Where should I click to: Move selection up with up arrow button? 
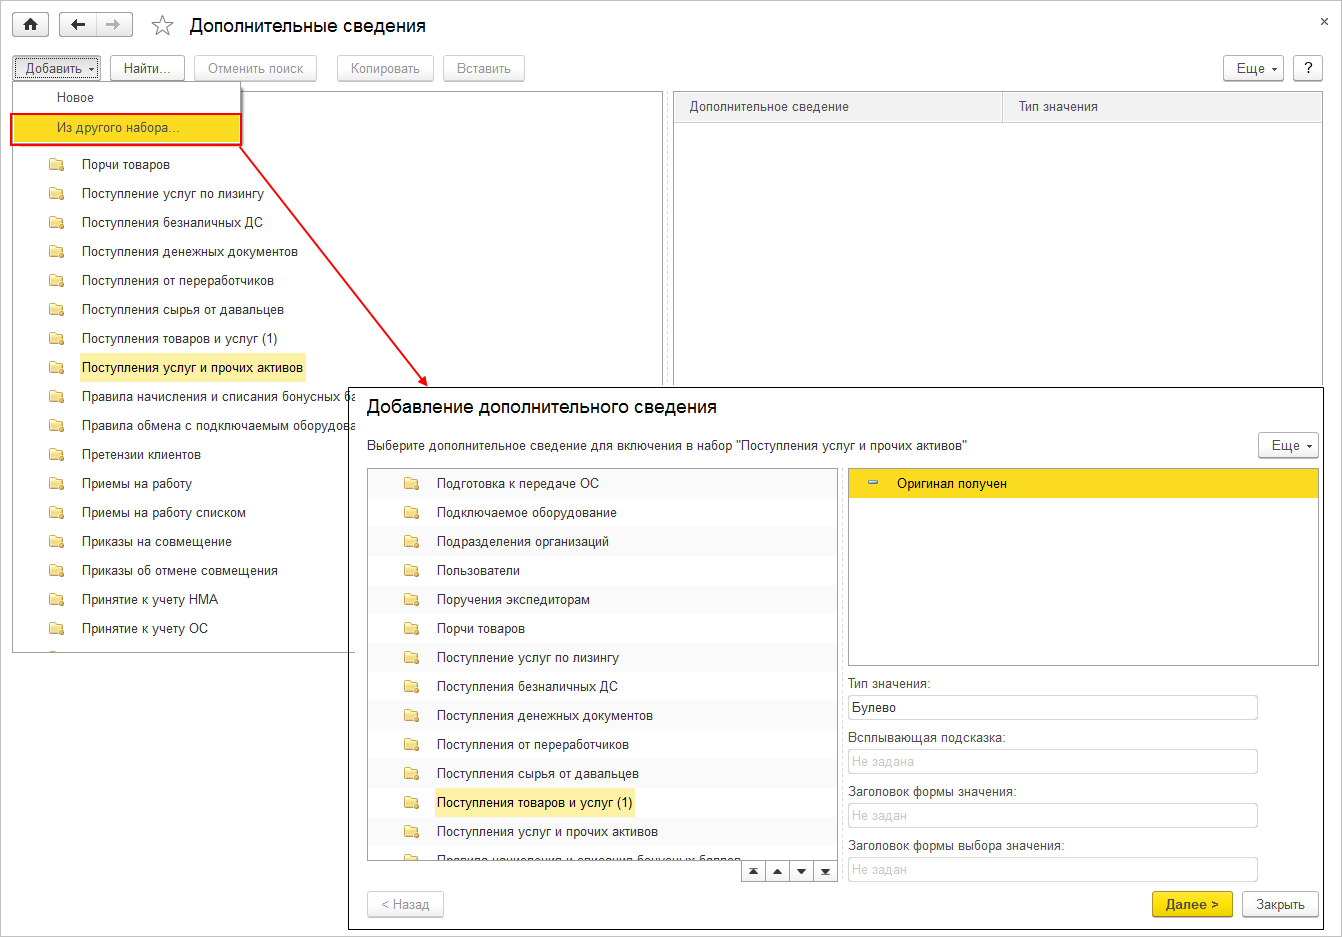click(777, 871)
